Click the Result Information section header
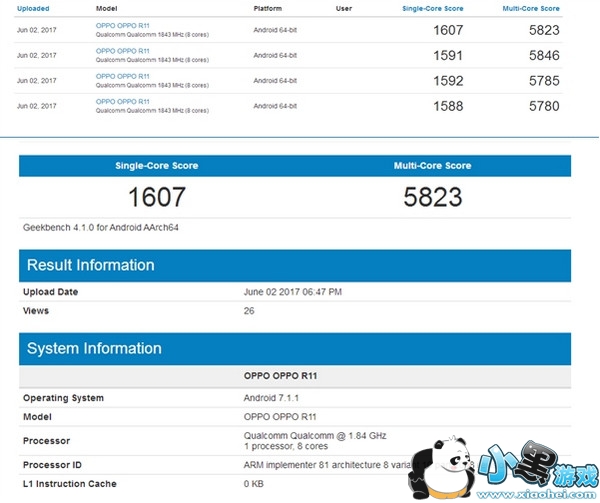The image size is (600, 503). (90, 265)
